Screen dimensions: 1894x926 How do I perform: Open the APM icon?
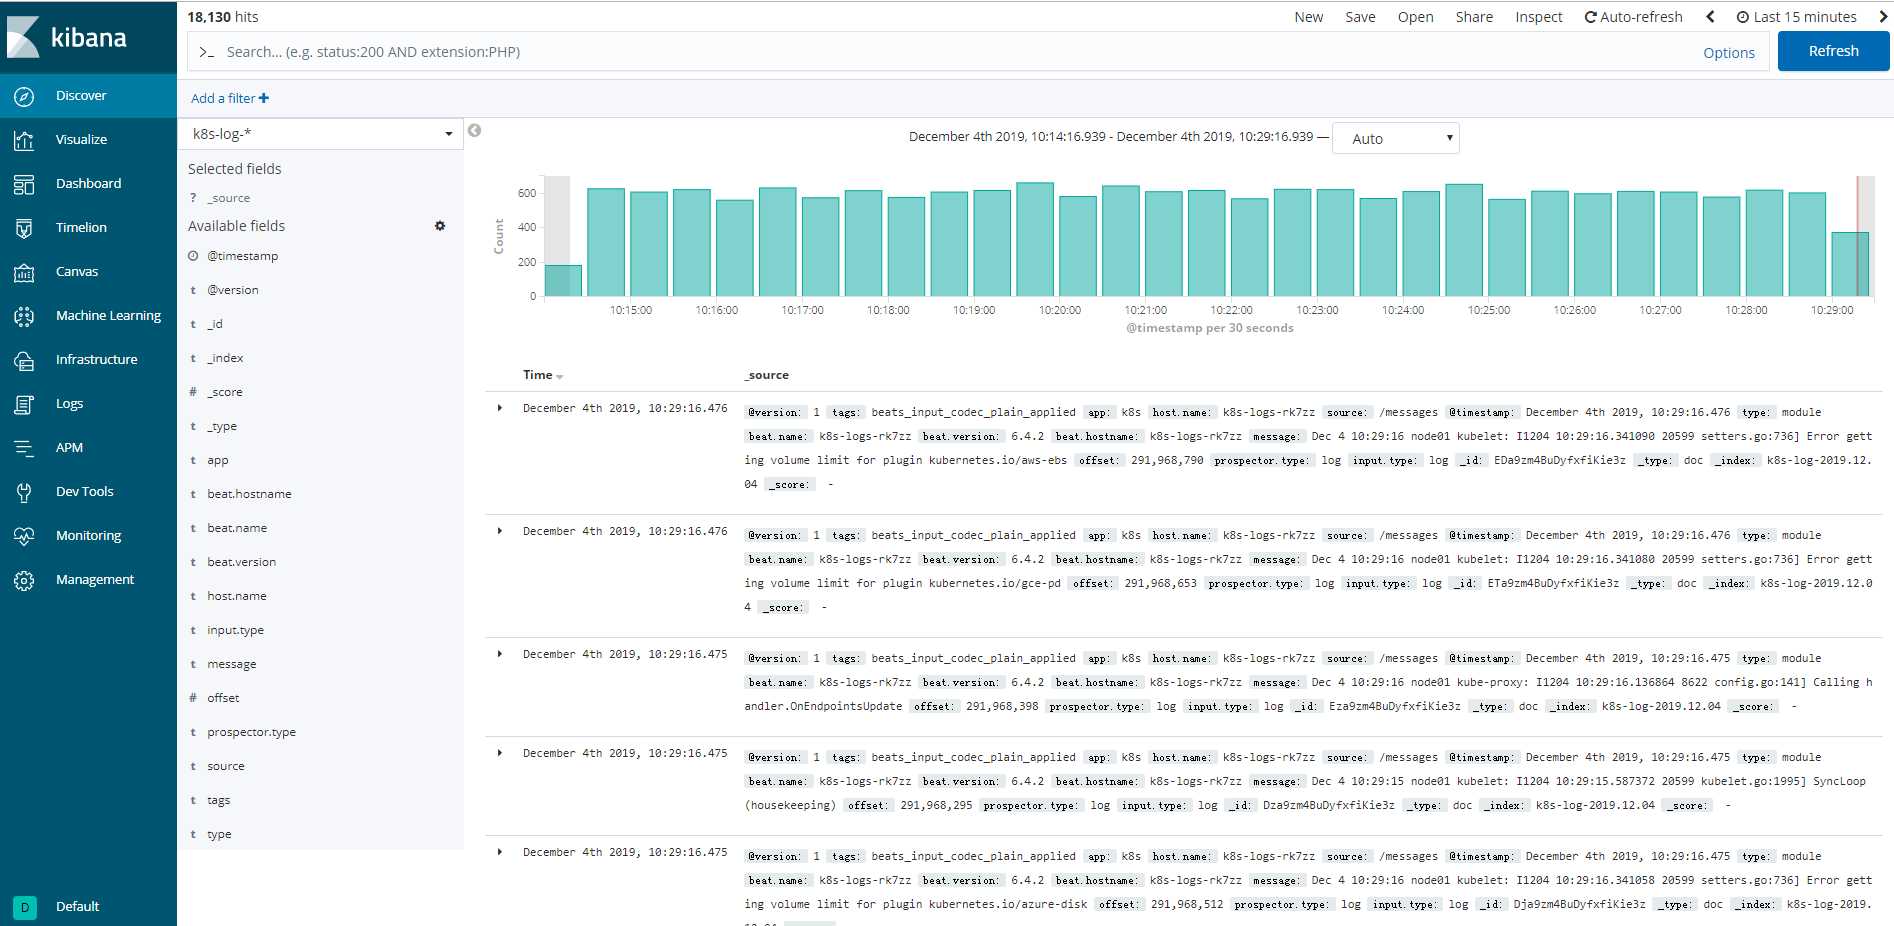[x=24, y=448]
